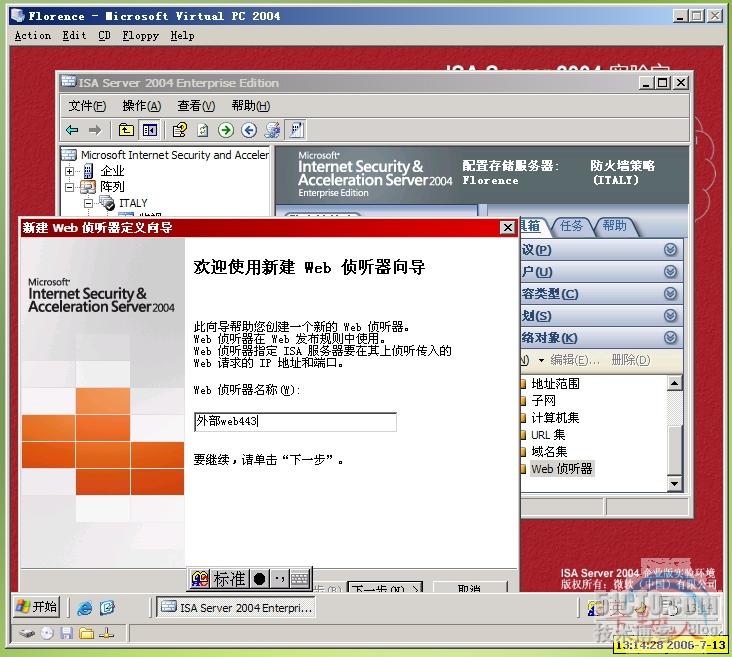Click the network adapter icon in Virtual PC status bar
Image resolution: width=732 pixels, height=657 pixels.
(107, 634)
